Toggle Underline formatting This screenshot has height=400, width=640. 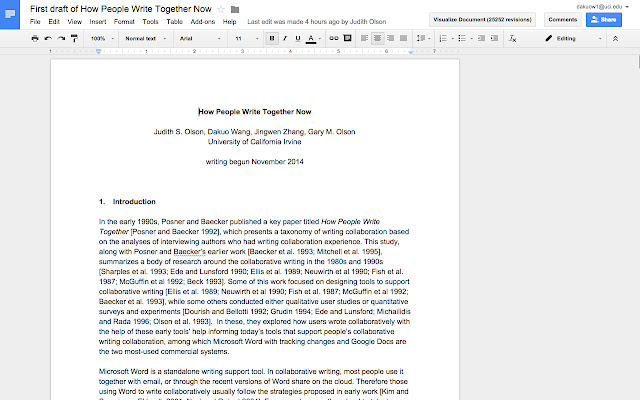[298, 38]
